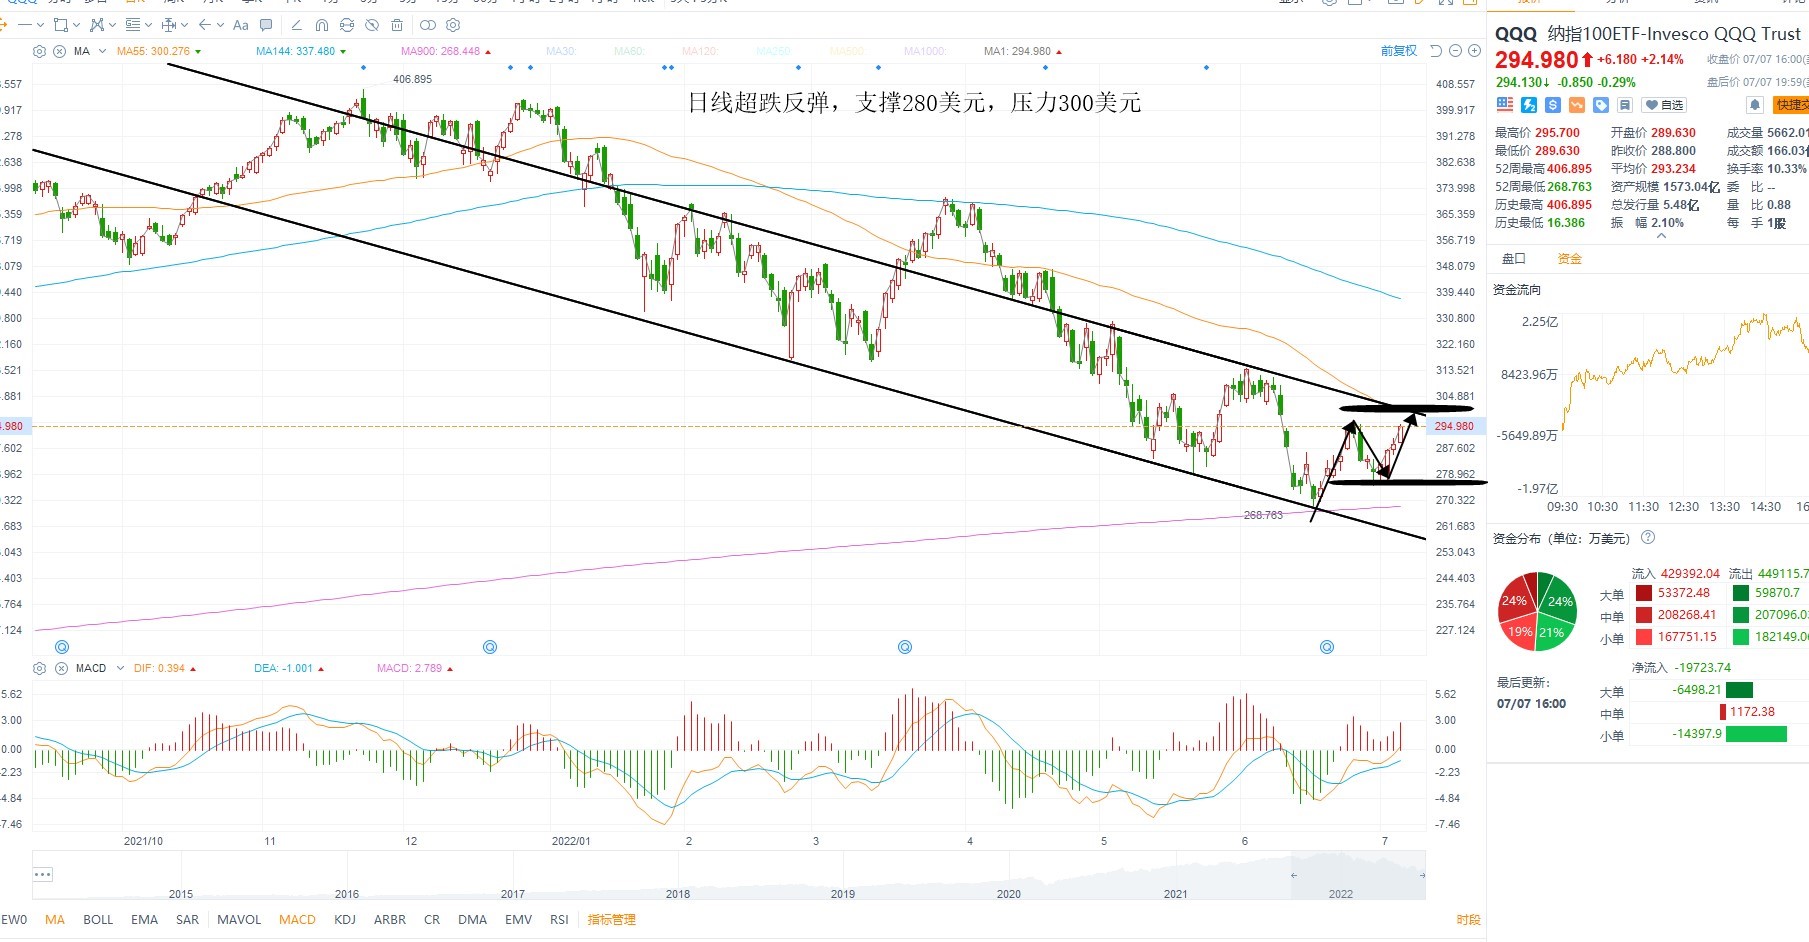This screenshot has height=942, width=1809.
Task: Open help icon beside 资金分布
Action: 1648,537
